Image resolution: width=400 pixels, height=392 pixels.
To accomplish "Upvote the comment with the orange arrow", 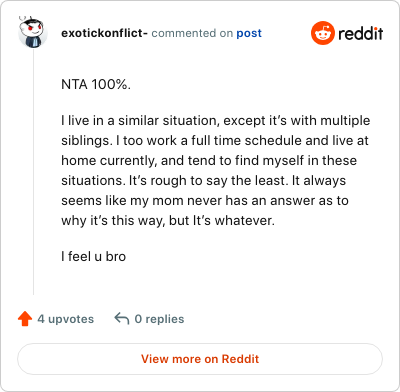I will 25,319.
